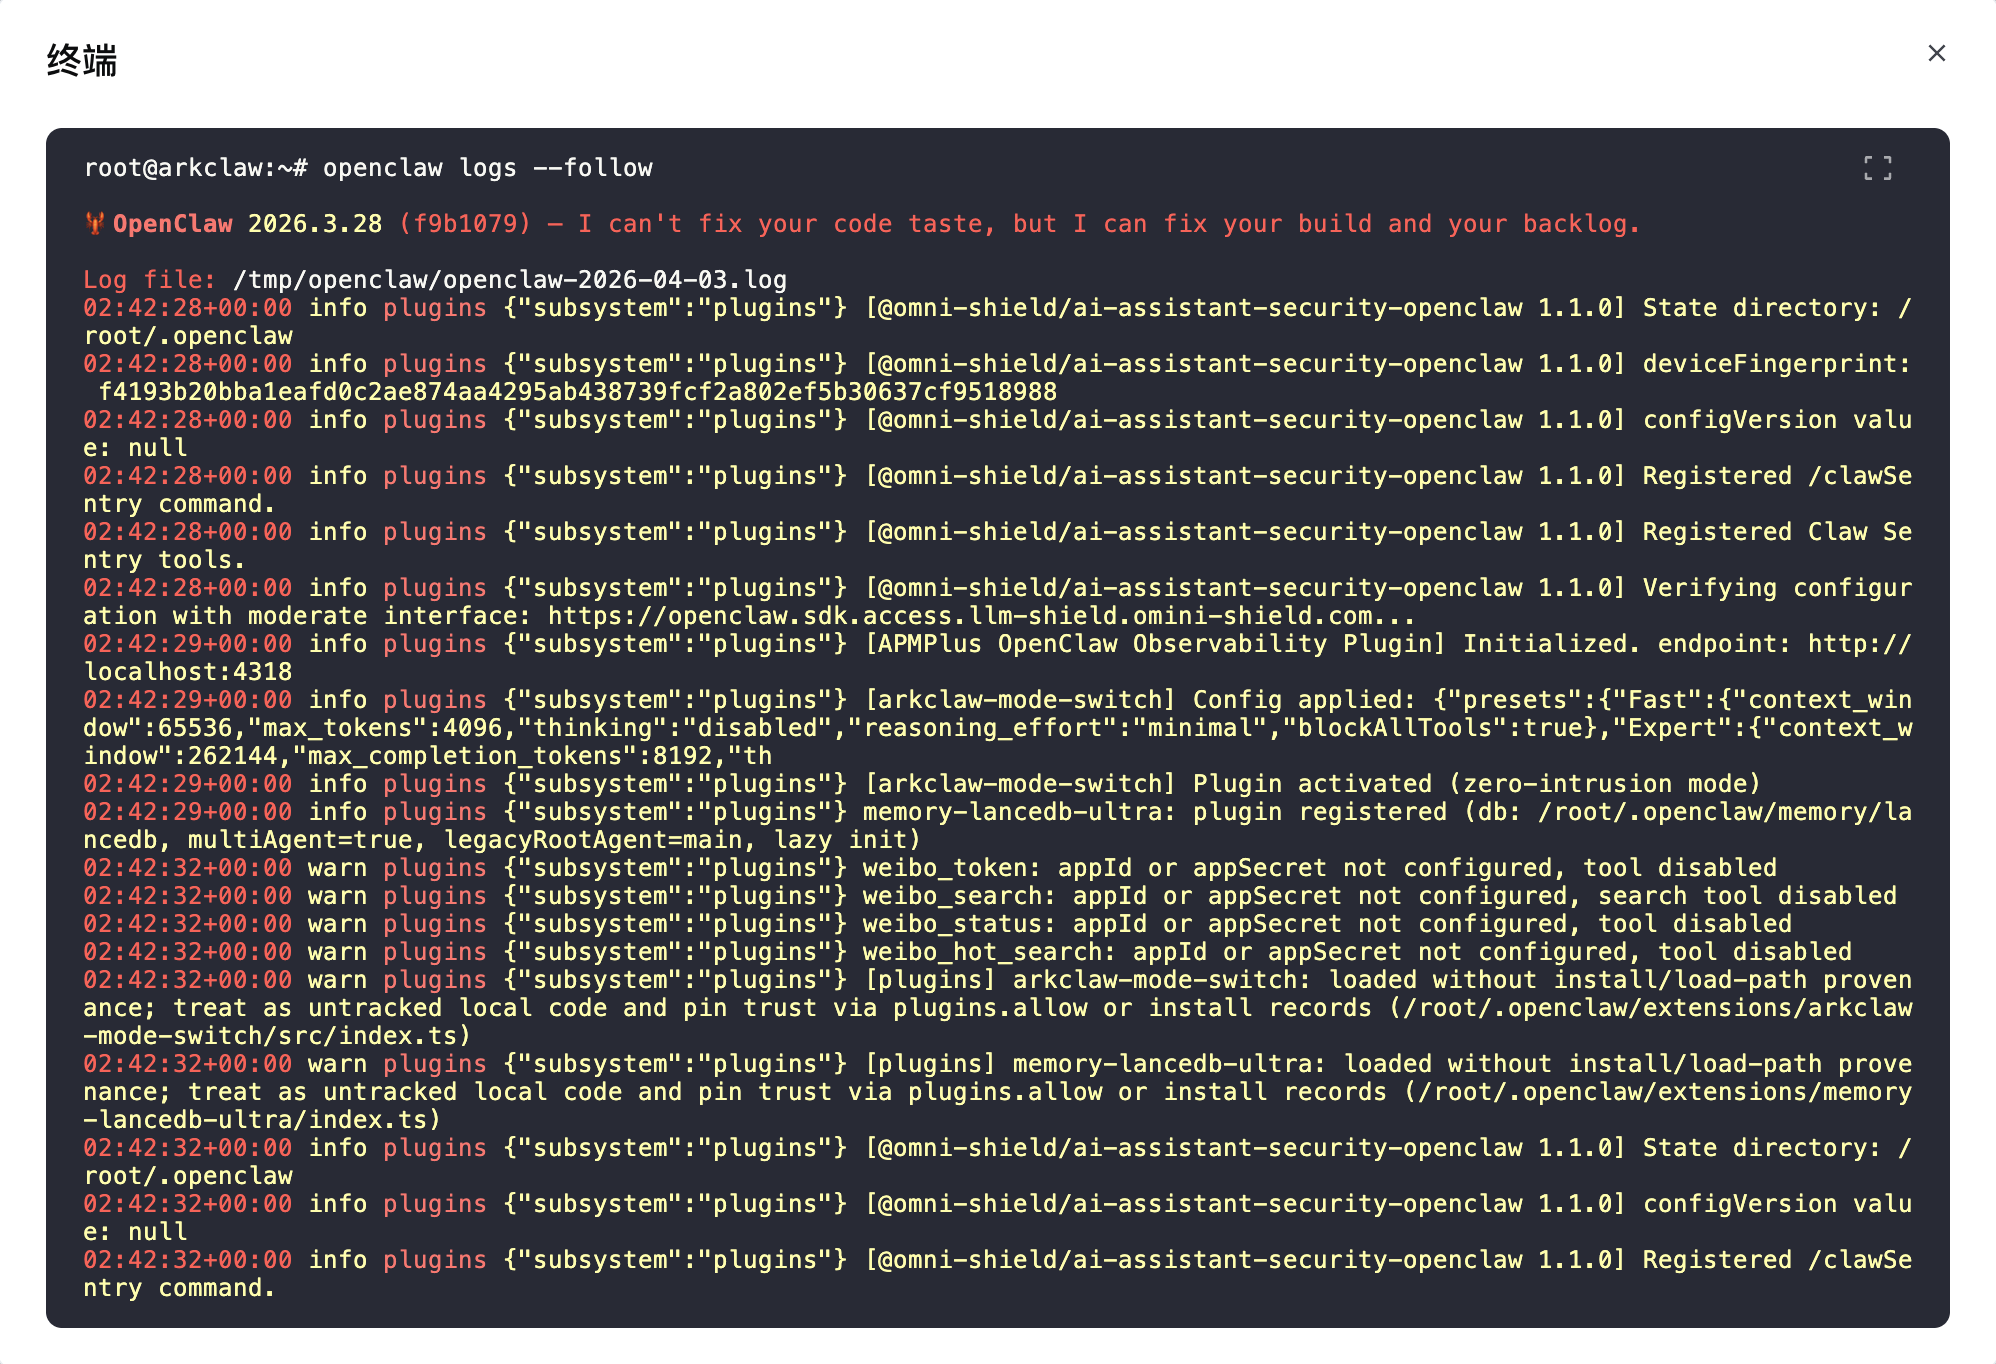Click the http://localhost:4318 endpoint text

188,672
